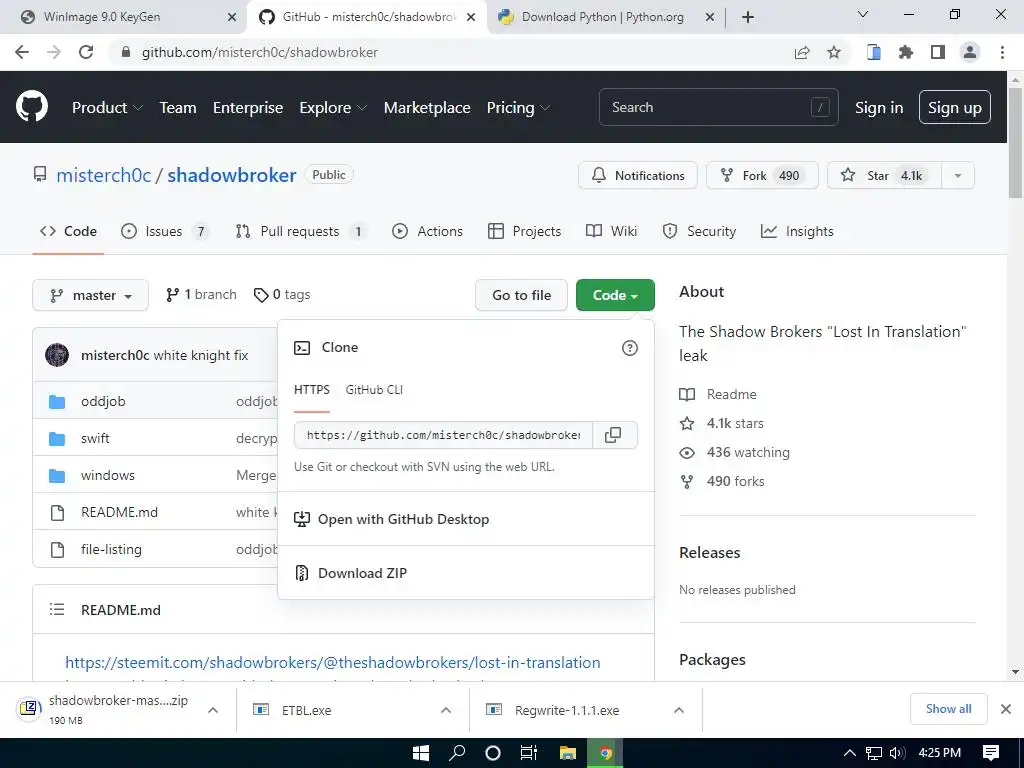Open the Wiki tab

(x=611, y=231)
